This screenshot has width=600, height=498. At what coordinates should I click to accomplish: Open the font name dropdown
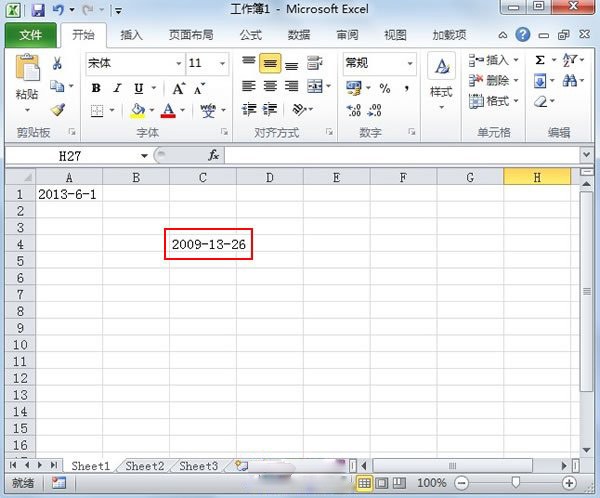pyautogui.click(x=178, y=63)
